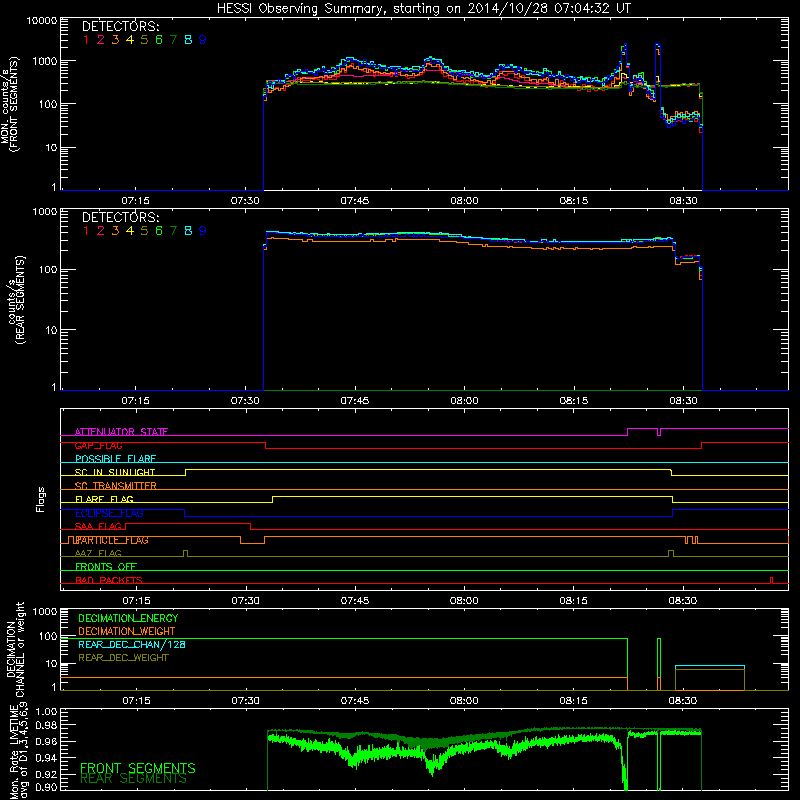Screen dimensions: 800x800
Task: Click cyan detector 8 in the rear segments legend
Action: click(x=188, y=231)
